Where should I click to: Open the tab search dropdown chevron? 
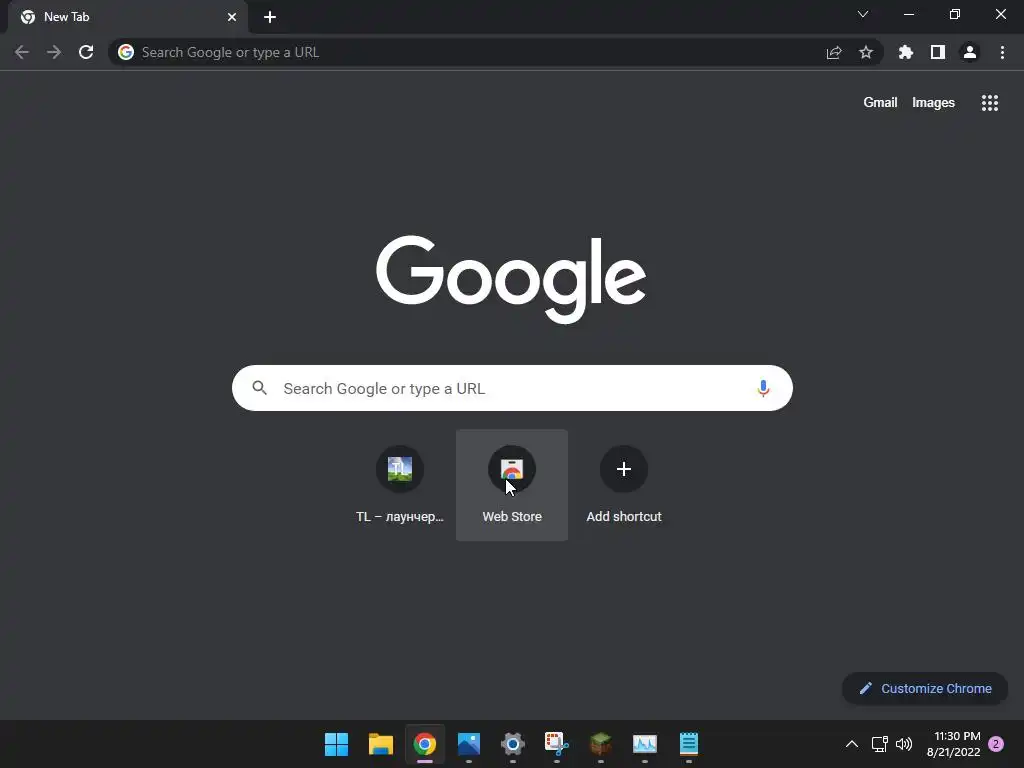863,14
